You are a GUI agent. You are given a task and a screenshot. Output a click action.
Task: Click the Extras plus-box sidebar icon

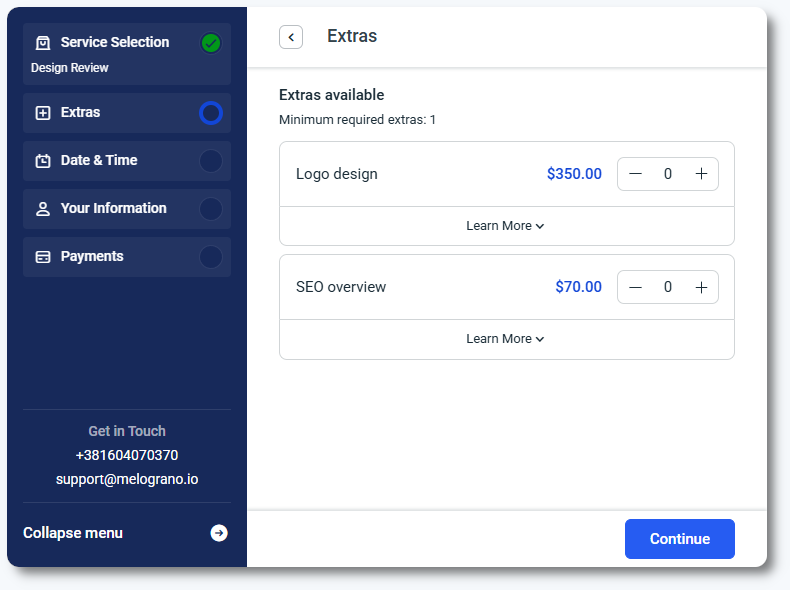43,113
